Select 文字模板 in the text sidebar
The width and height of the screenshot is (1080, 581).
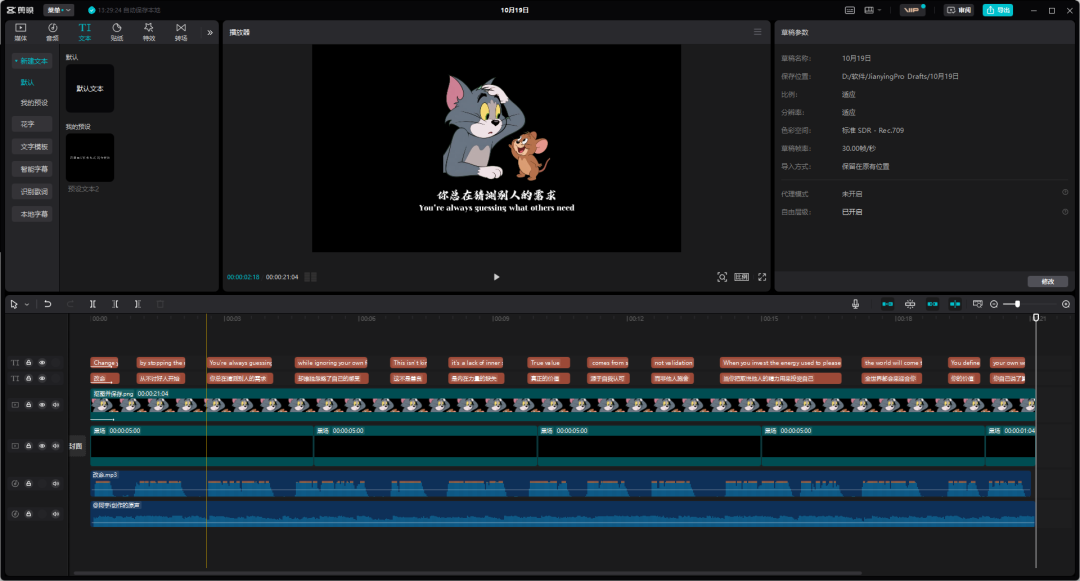(34, 146)
